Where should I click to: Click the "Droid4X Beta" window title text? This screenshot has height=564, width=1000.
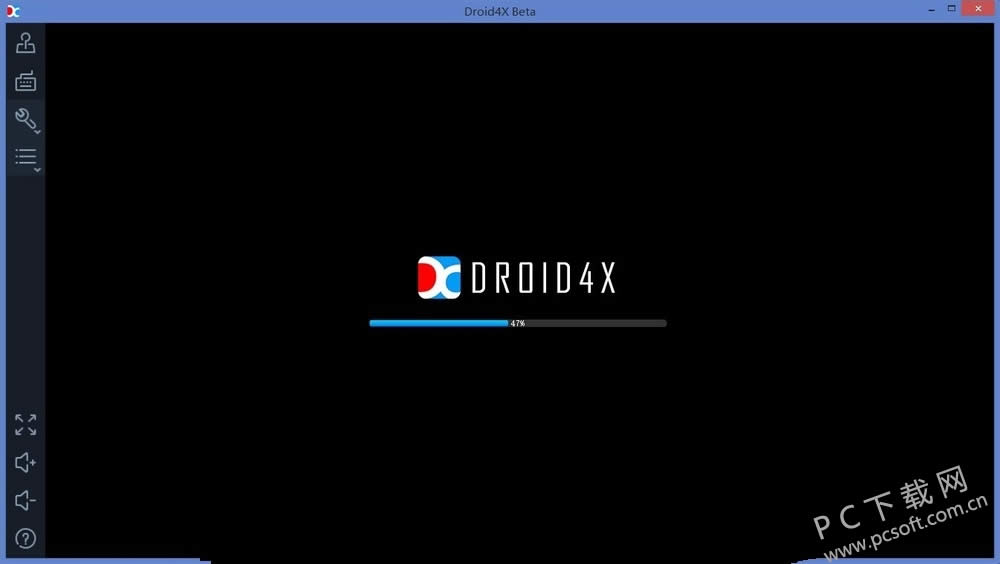502,11
